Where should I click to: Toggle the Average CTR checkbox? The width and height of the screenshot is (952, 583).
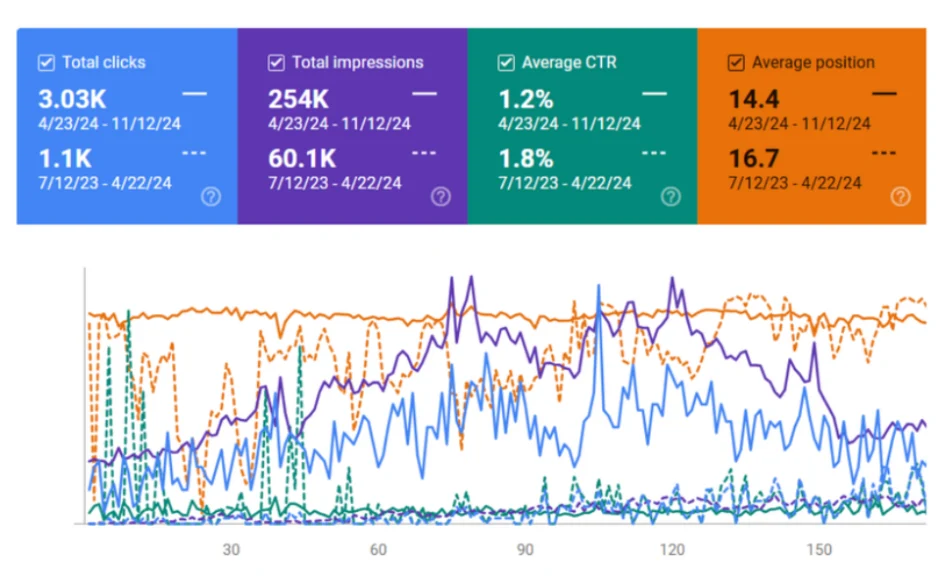pos(506,63)
